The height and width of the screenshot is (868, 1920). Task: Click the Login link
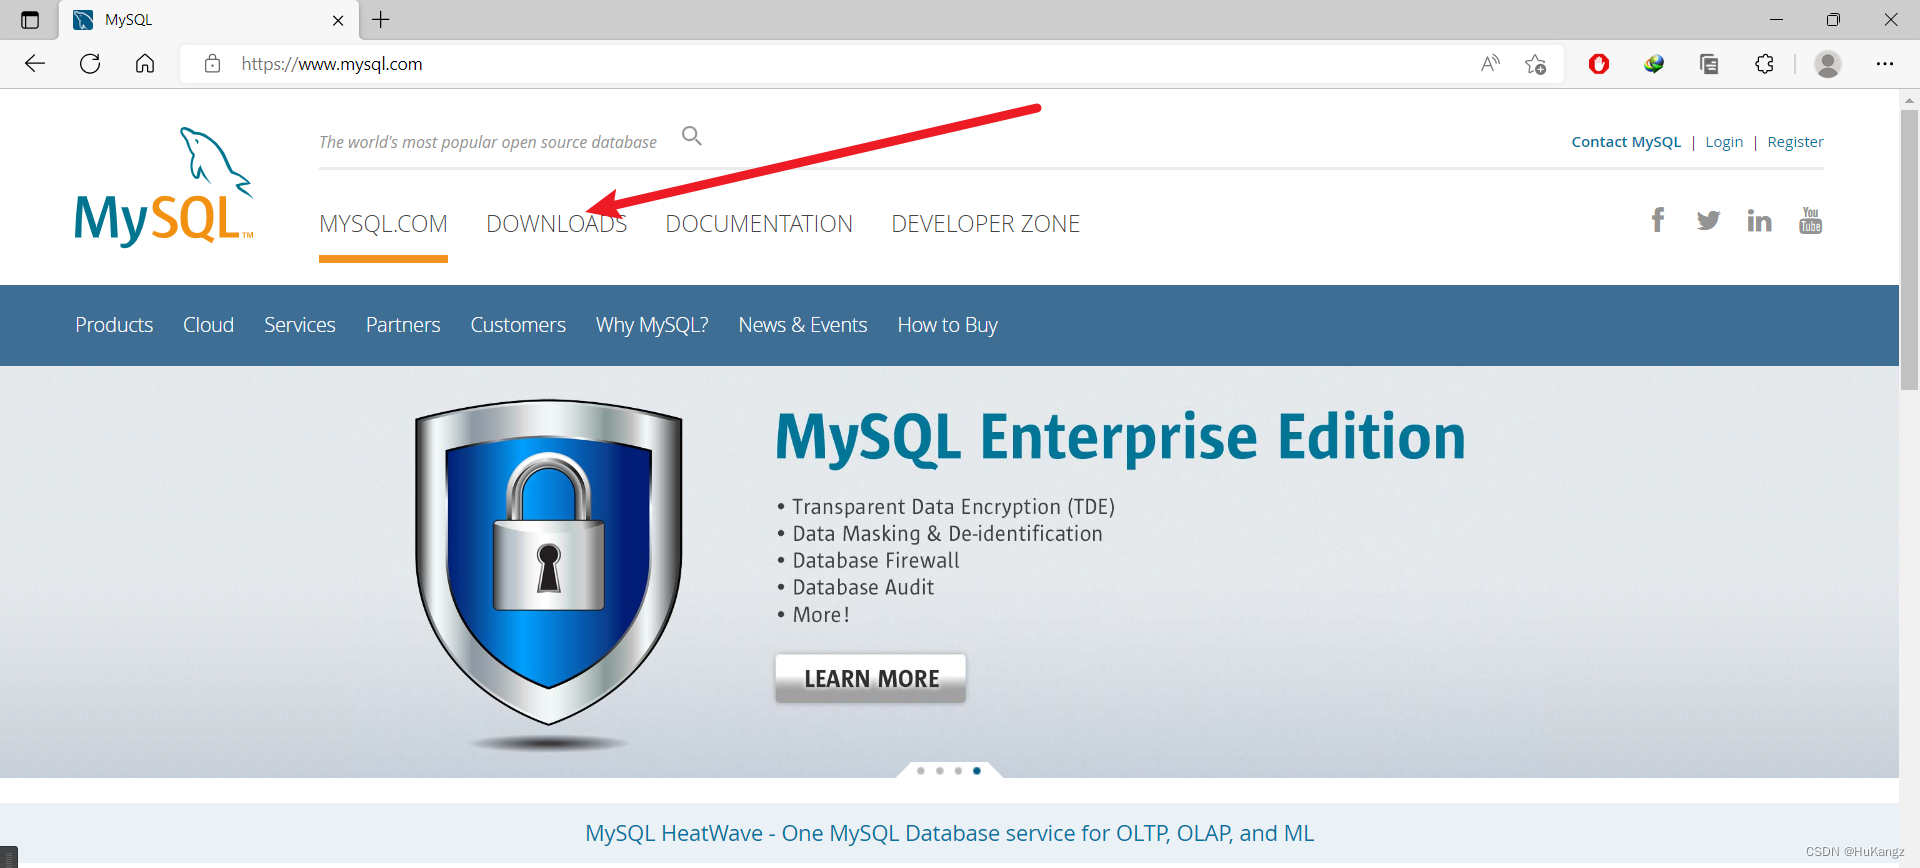click(1724, 142)
